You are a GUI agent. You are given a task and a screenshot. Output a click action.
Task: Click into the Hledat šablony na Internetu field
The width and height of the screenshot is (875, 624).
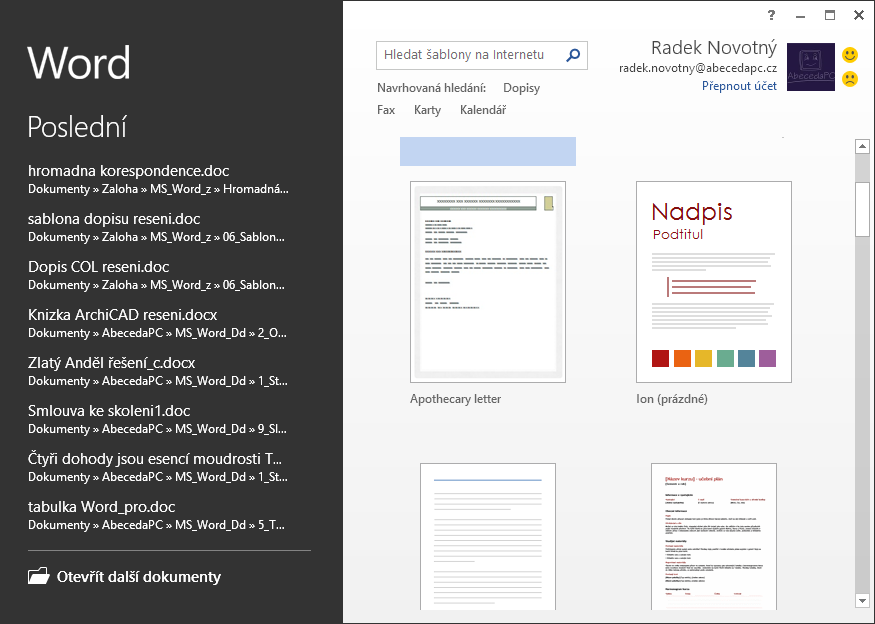click(482, 55)
